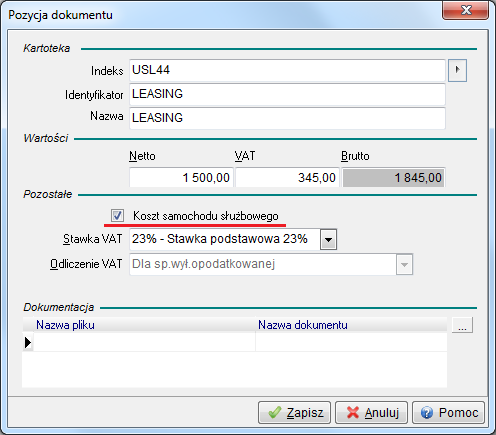
Task: Click the blue question mark Pomoc icon
Action: click(x=427, y=413)
